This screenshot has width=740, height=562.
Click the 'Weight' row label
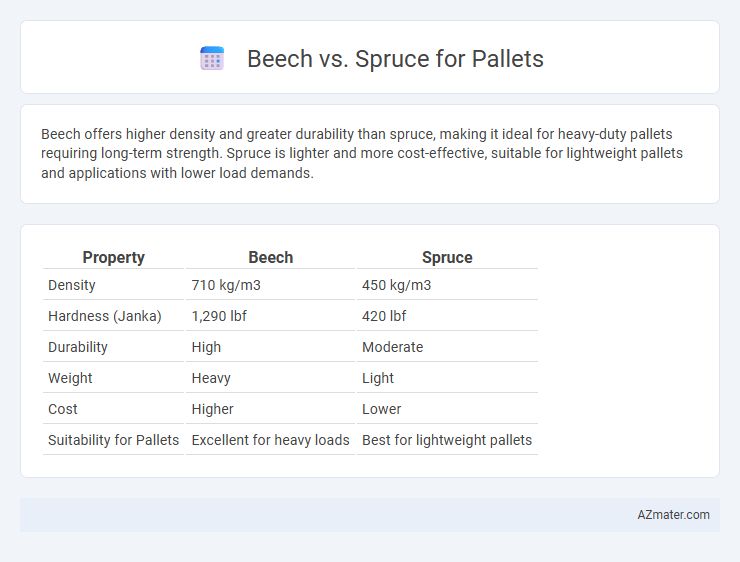click(70, 378)
